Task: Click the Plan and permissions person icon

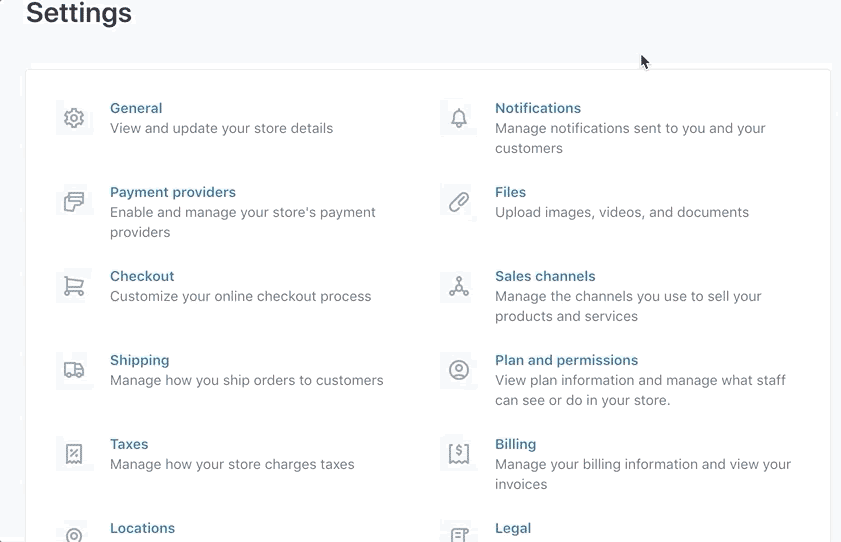Action: pos(459,370)
